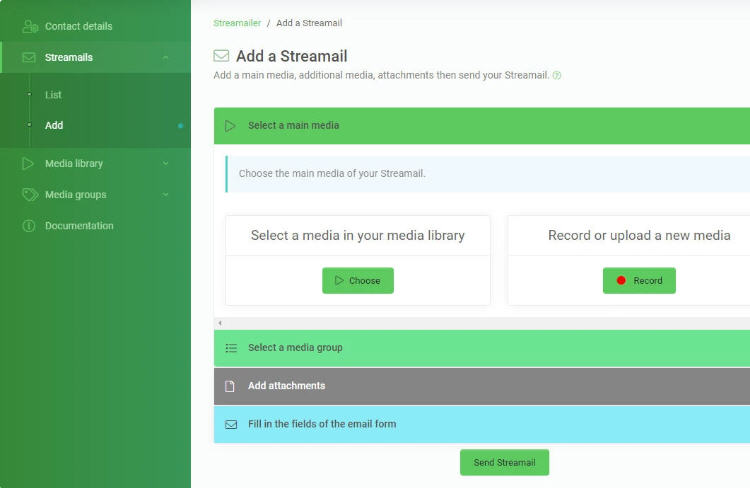Click the play icon in Select a main media header
Screen dimensions: 750x488
230,126
